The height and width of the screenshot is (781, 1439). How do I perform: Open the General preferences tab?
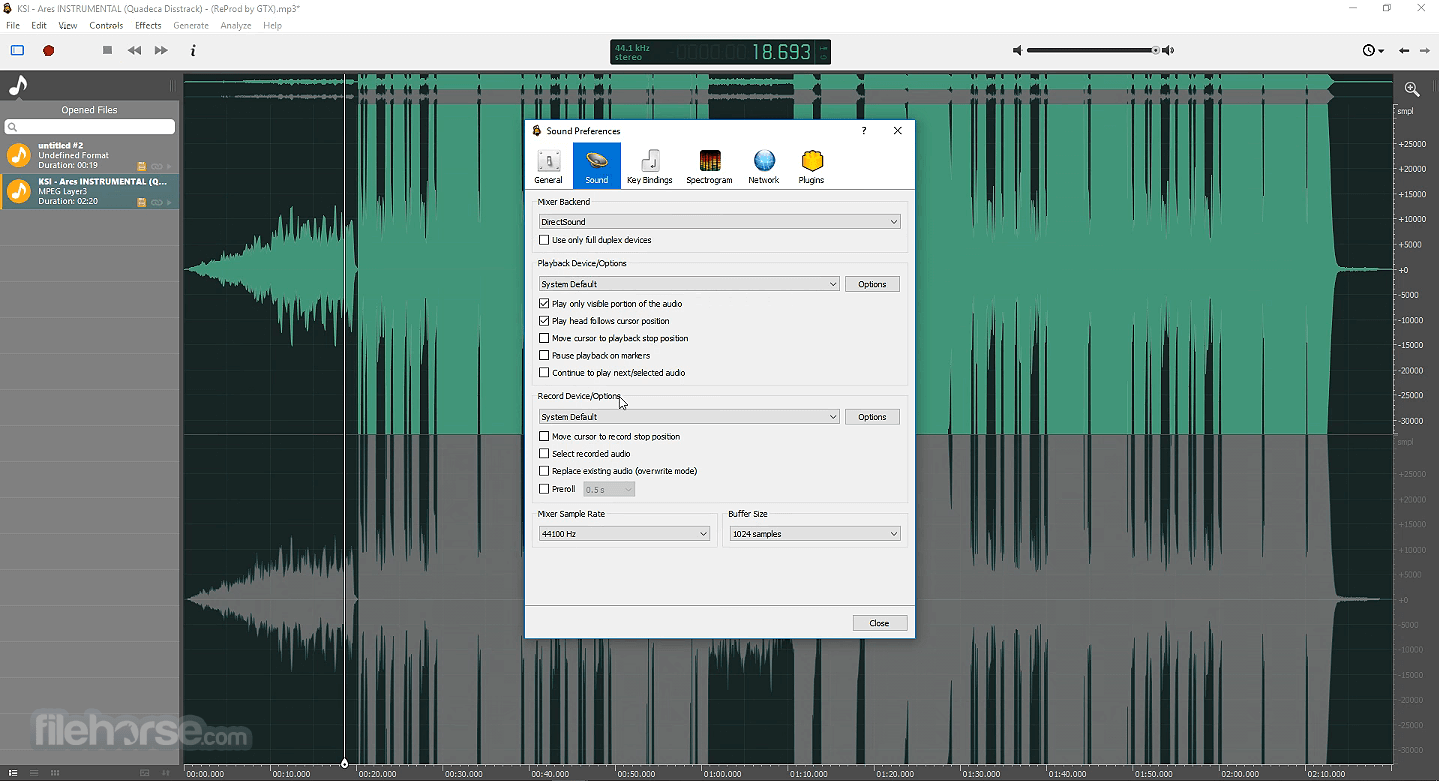548,166
